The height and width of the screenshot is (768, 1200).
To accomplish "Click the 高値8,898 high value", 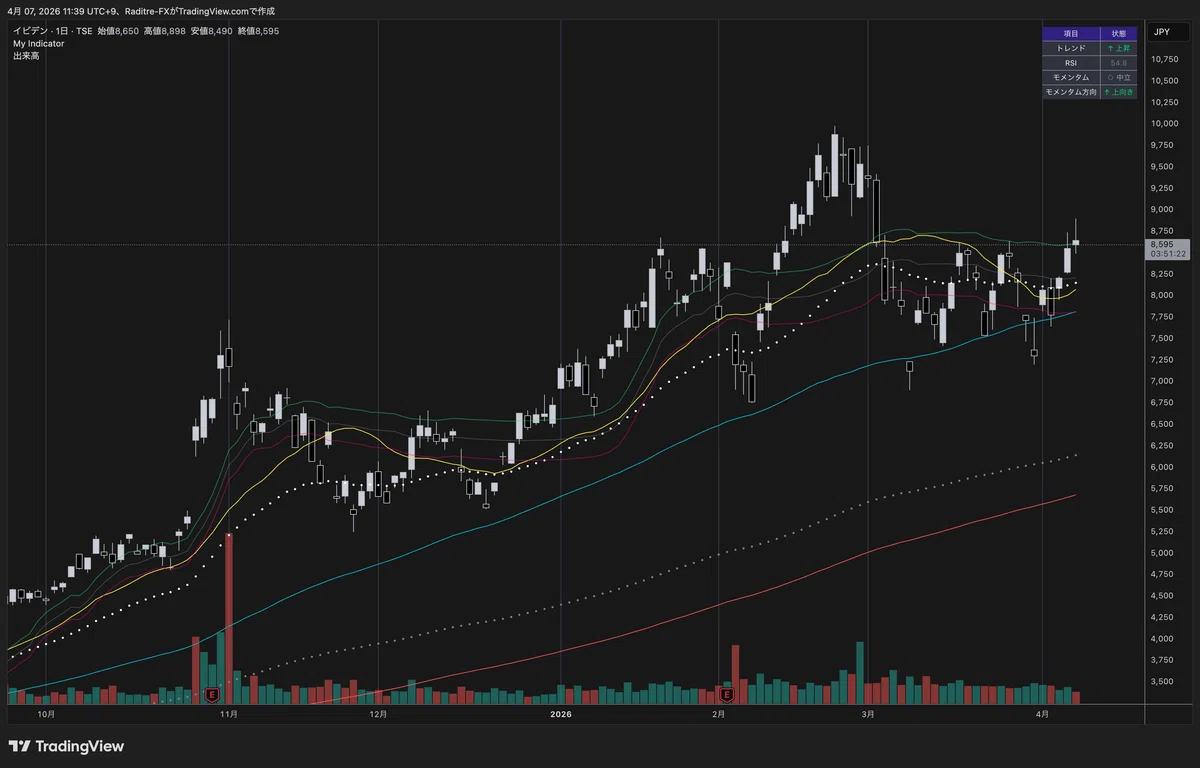I will 164,31.
